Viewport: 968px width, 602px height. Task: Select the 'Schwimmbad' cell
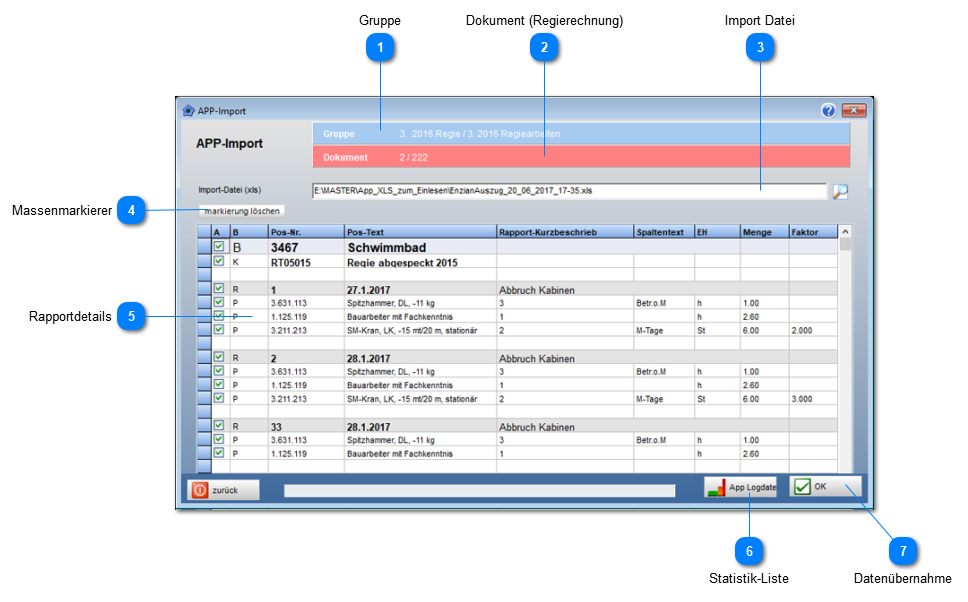coord(420,247)
